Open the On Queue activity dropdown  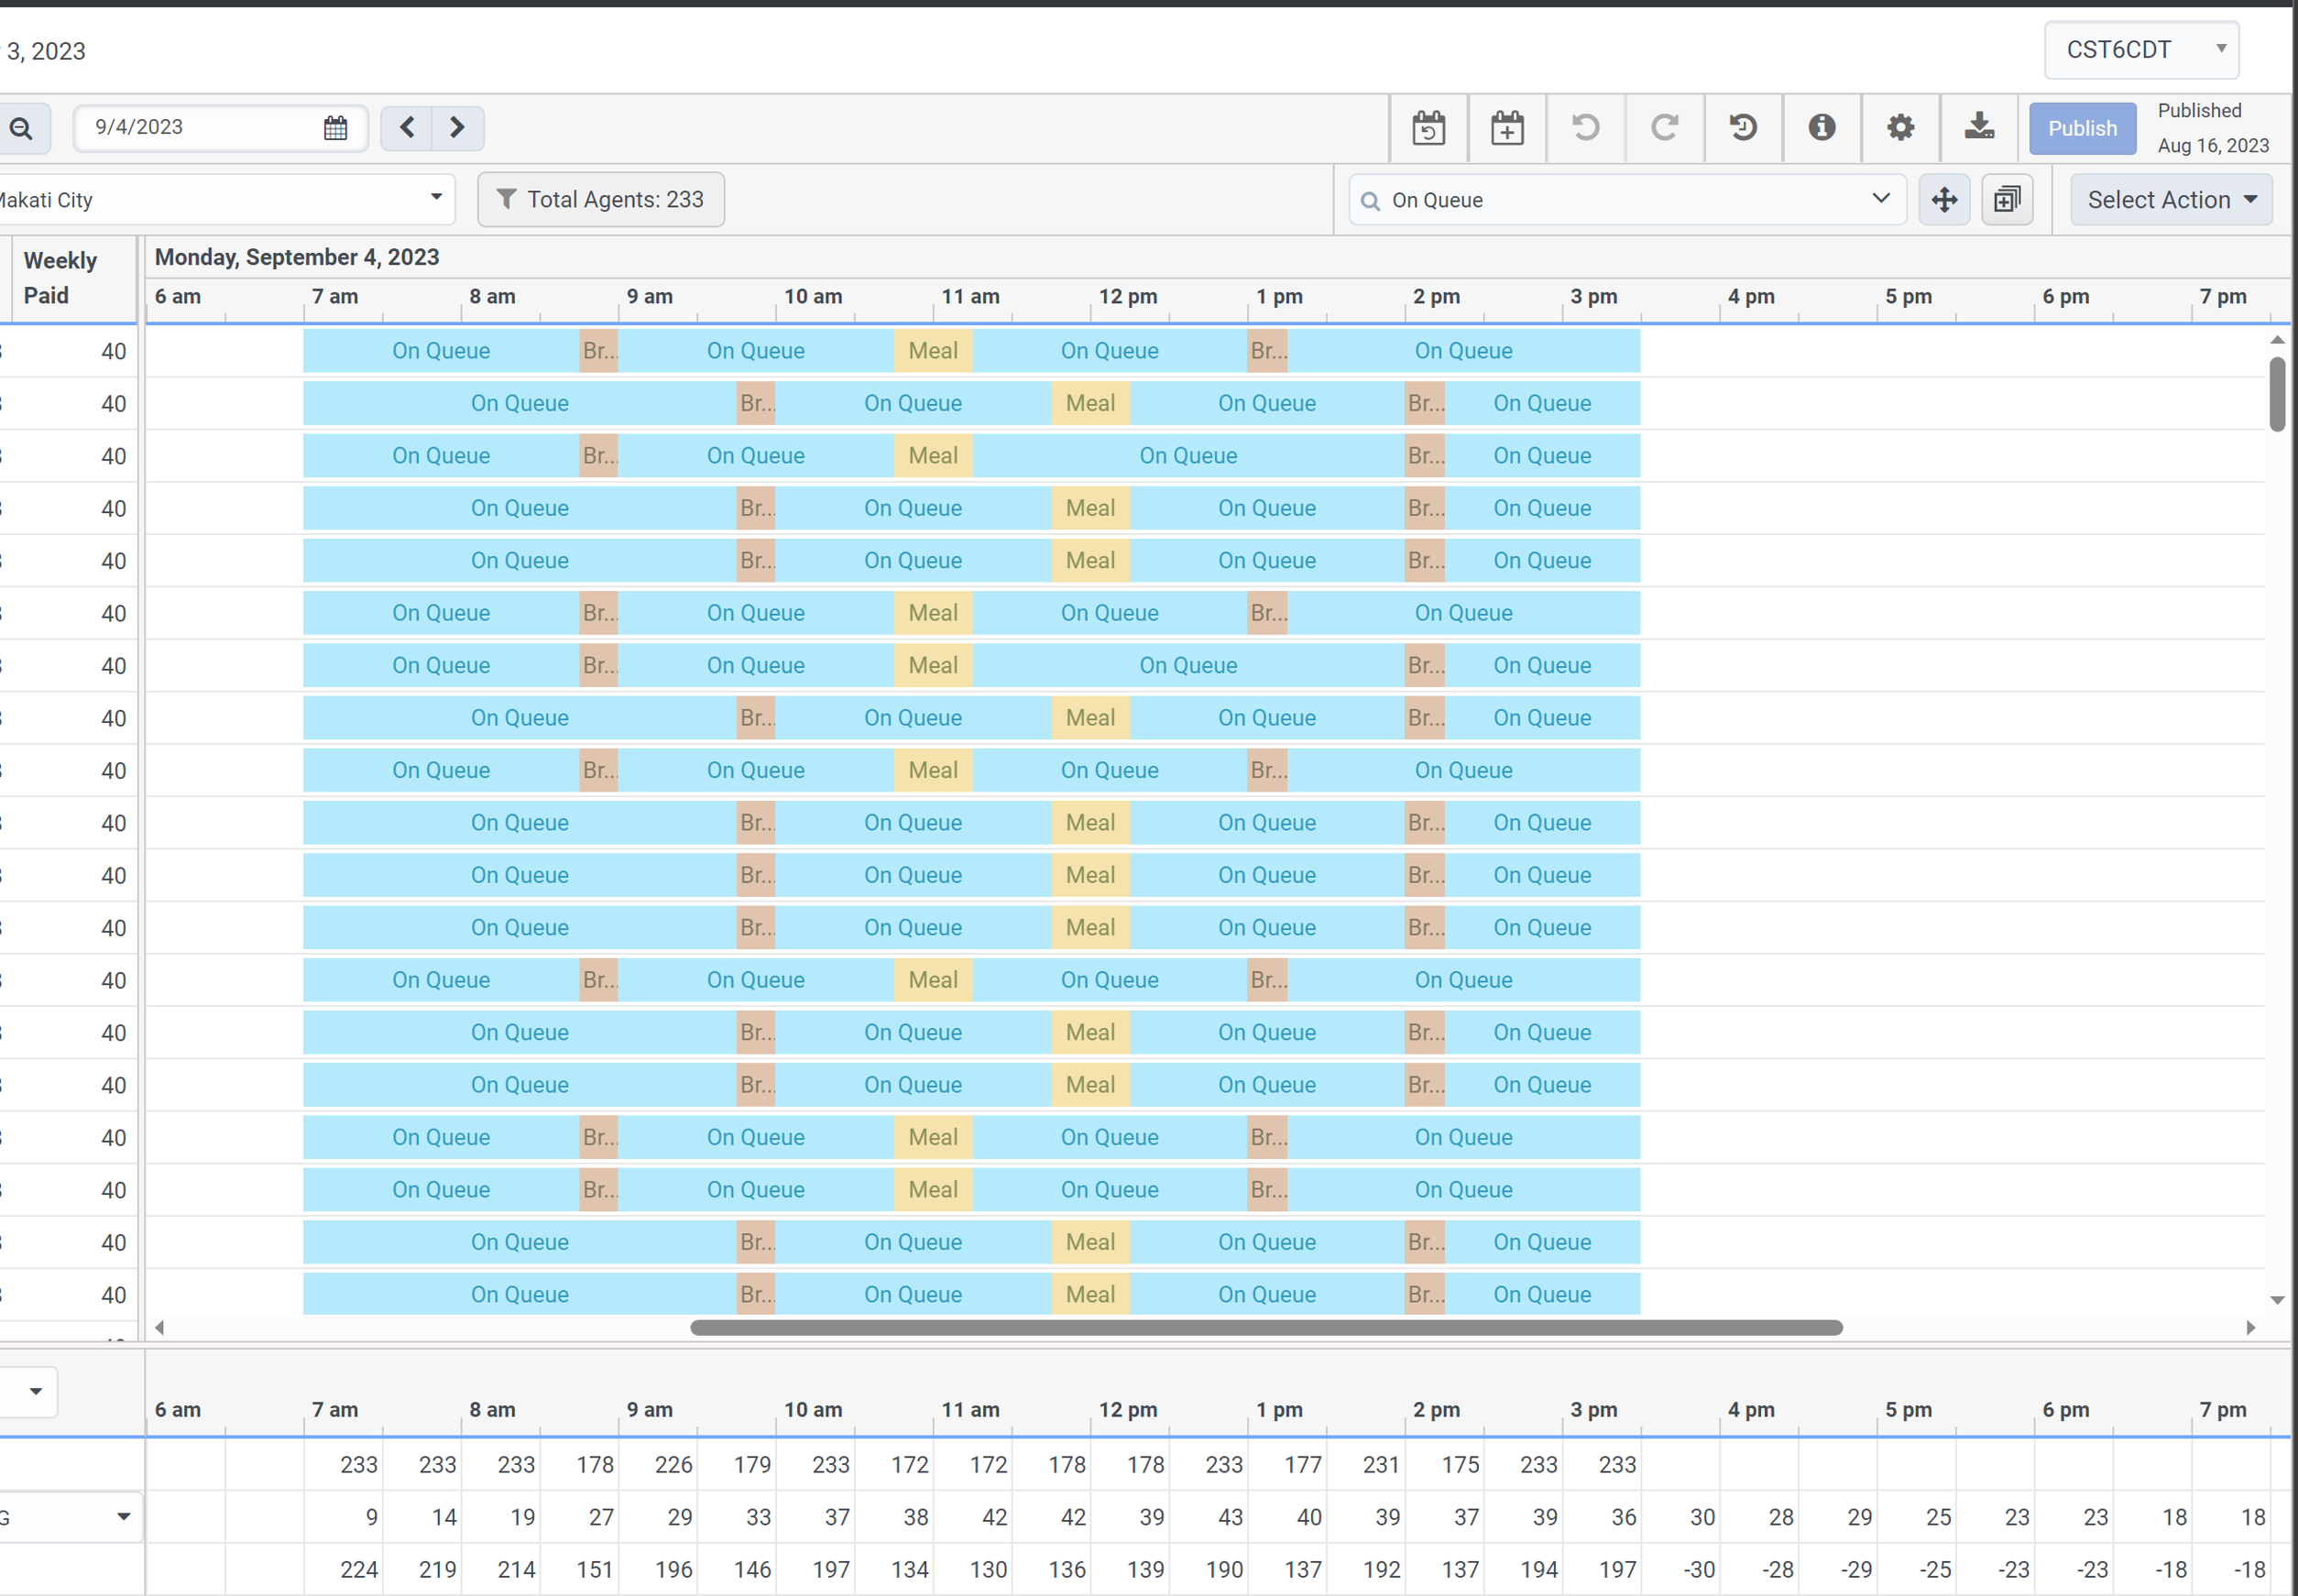click(1627, 200)
